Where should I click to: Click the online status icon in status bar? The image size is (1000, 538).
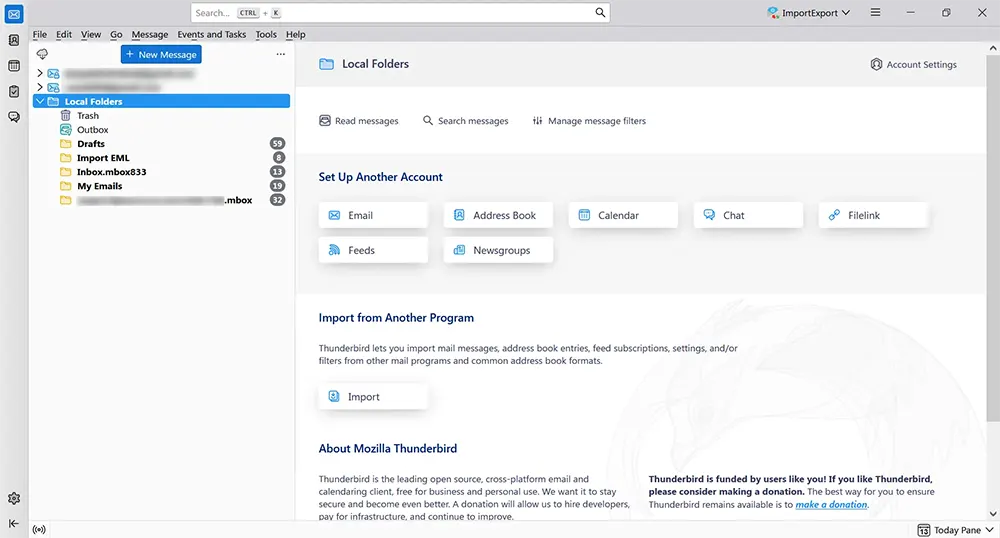[x=39, y=530]
